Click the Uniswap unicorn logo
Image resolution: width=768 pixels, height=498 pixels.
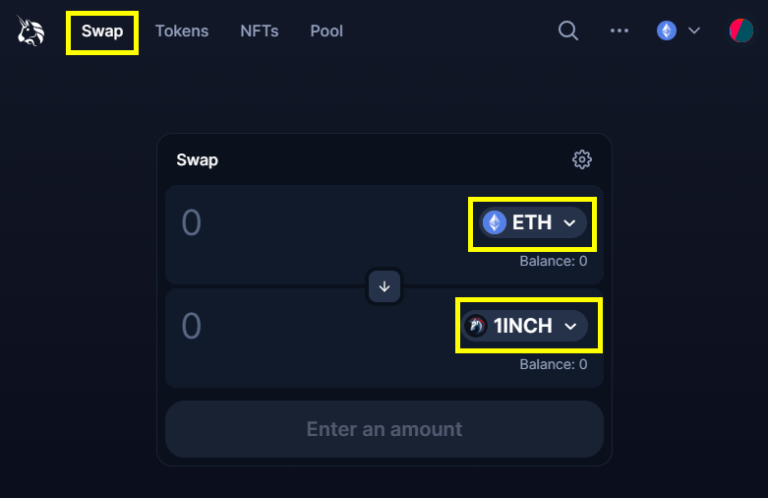point(31,31)
